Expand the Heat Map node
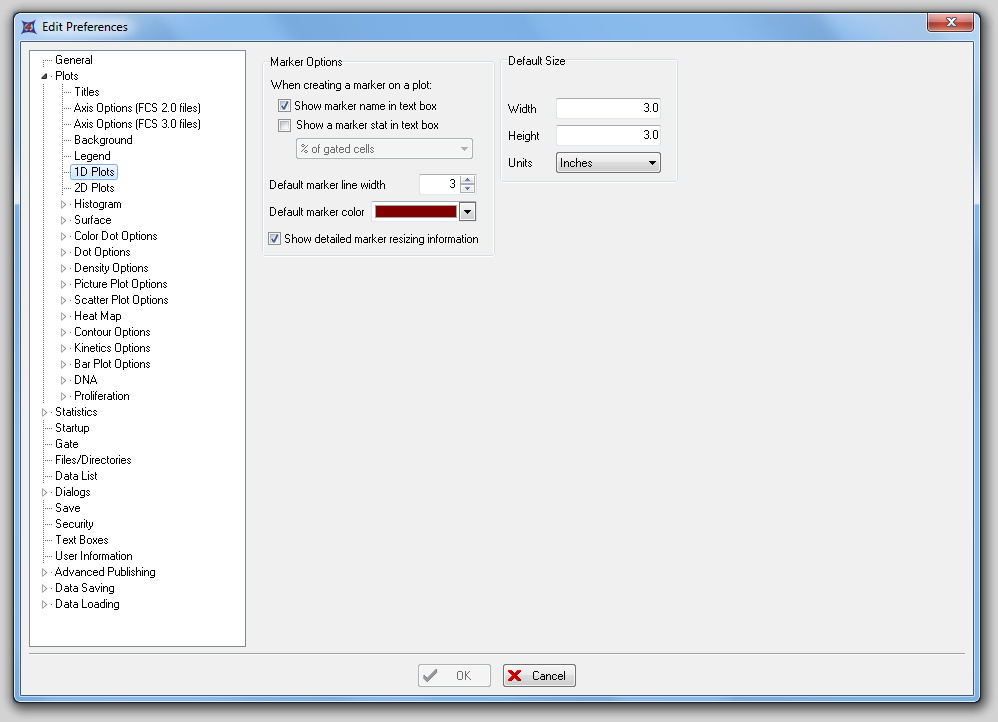The height and width of the screenshot is (722, 998). point(63,316)
